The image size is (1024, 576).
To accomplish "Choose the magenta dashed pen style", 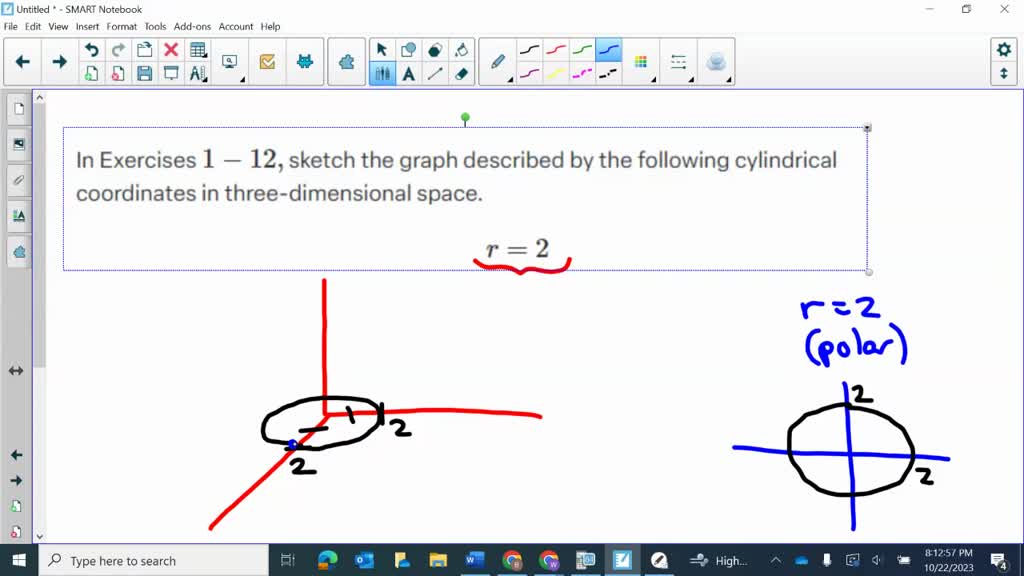I will click(582, 74).
